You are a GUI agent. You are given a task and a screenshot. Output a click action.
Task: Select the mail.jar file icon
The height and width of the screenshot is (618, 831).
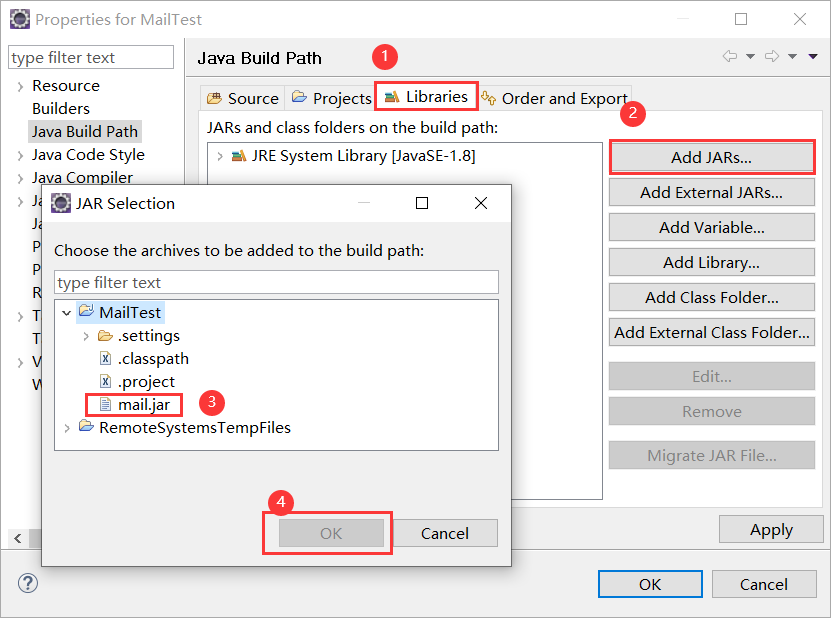click(105, 405)
